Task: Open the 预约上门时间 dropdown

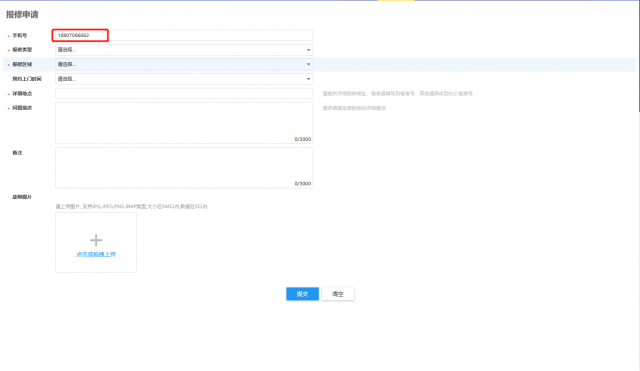Action: [184, 79]
